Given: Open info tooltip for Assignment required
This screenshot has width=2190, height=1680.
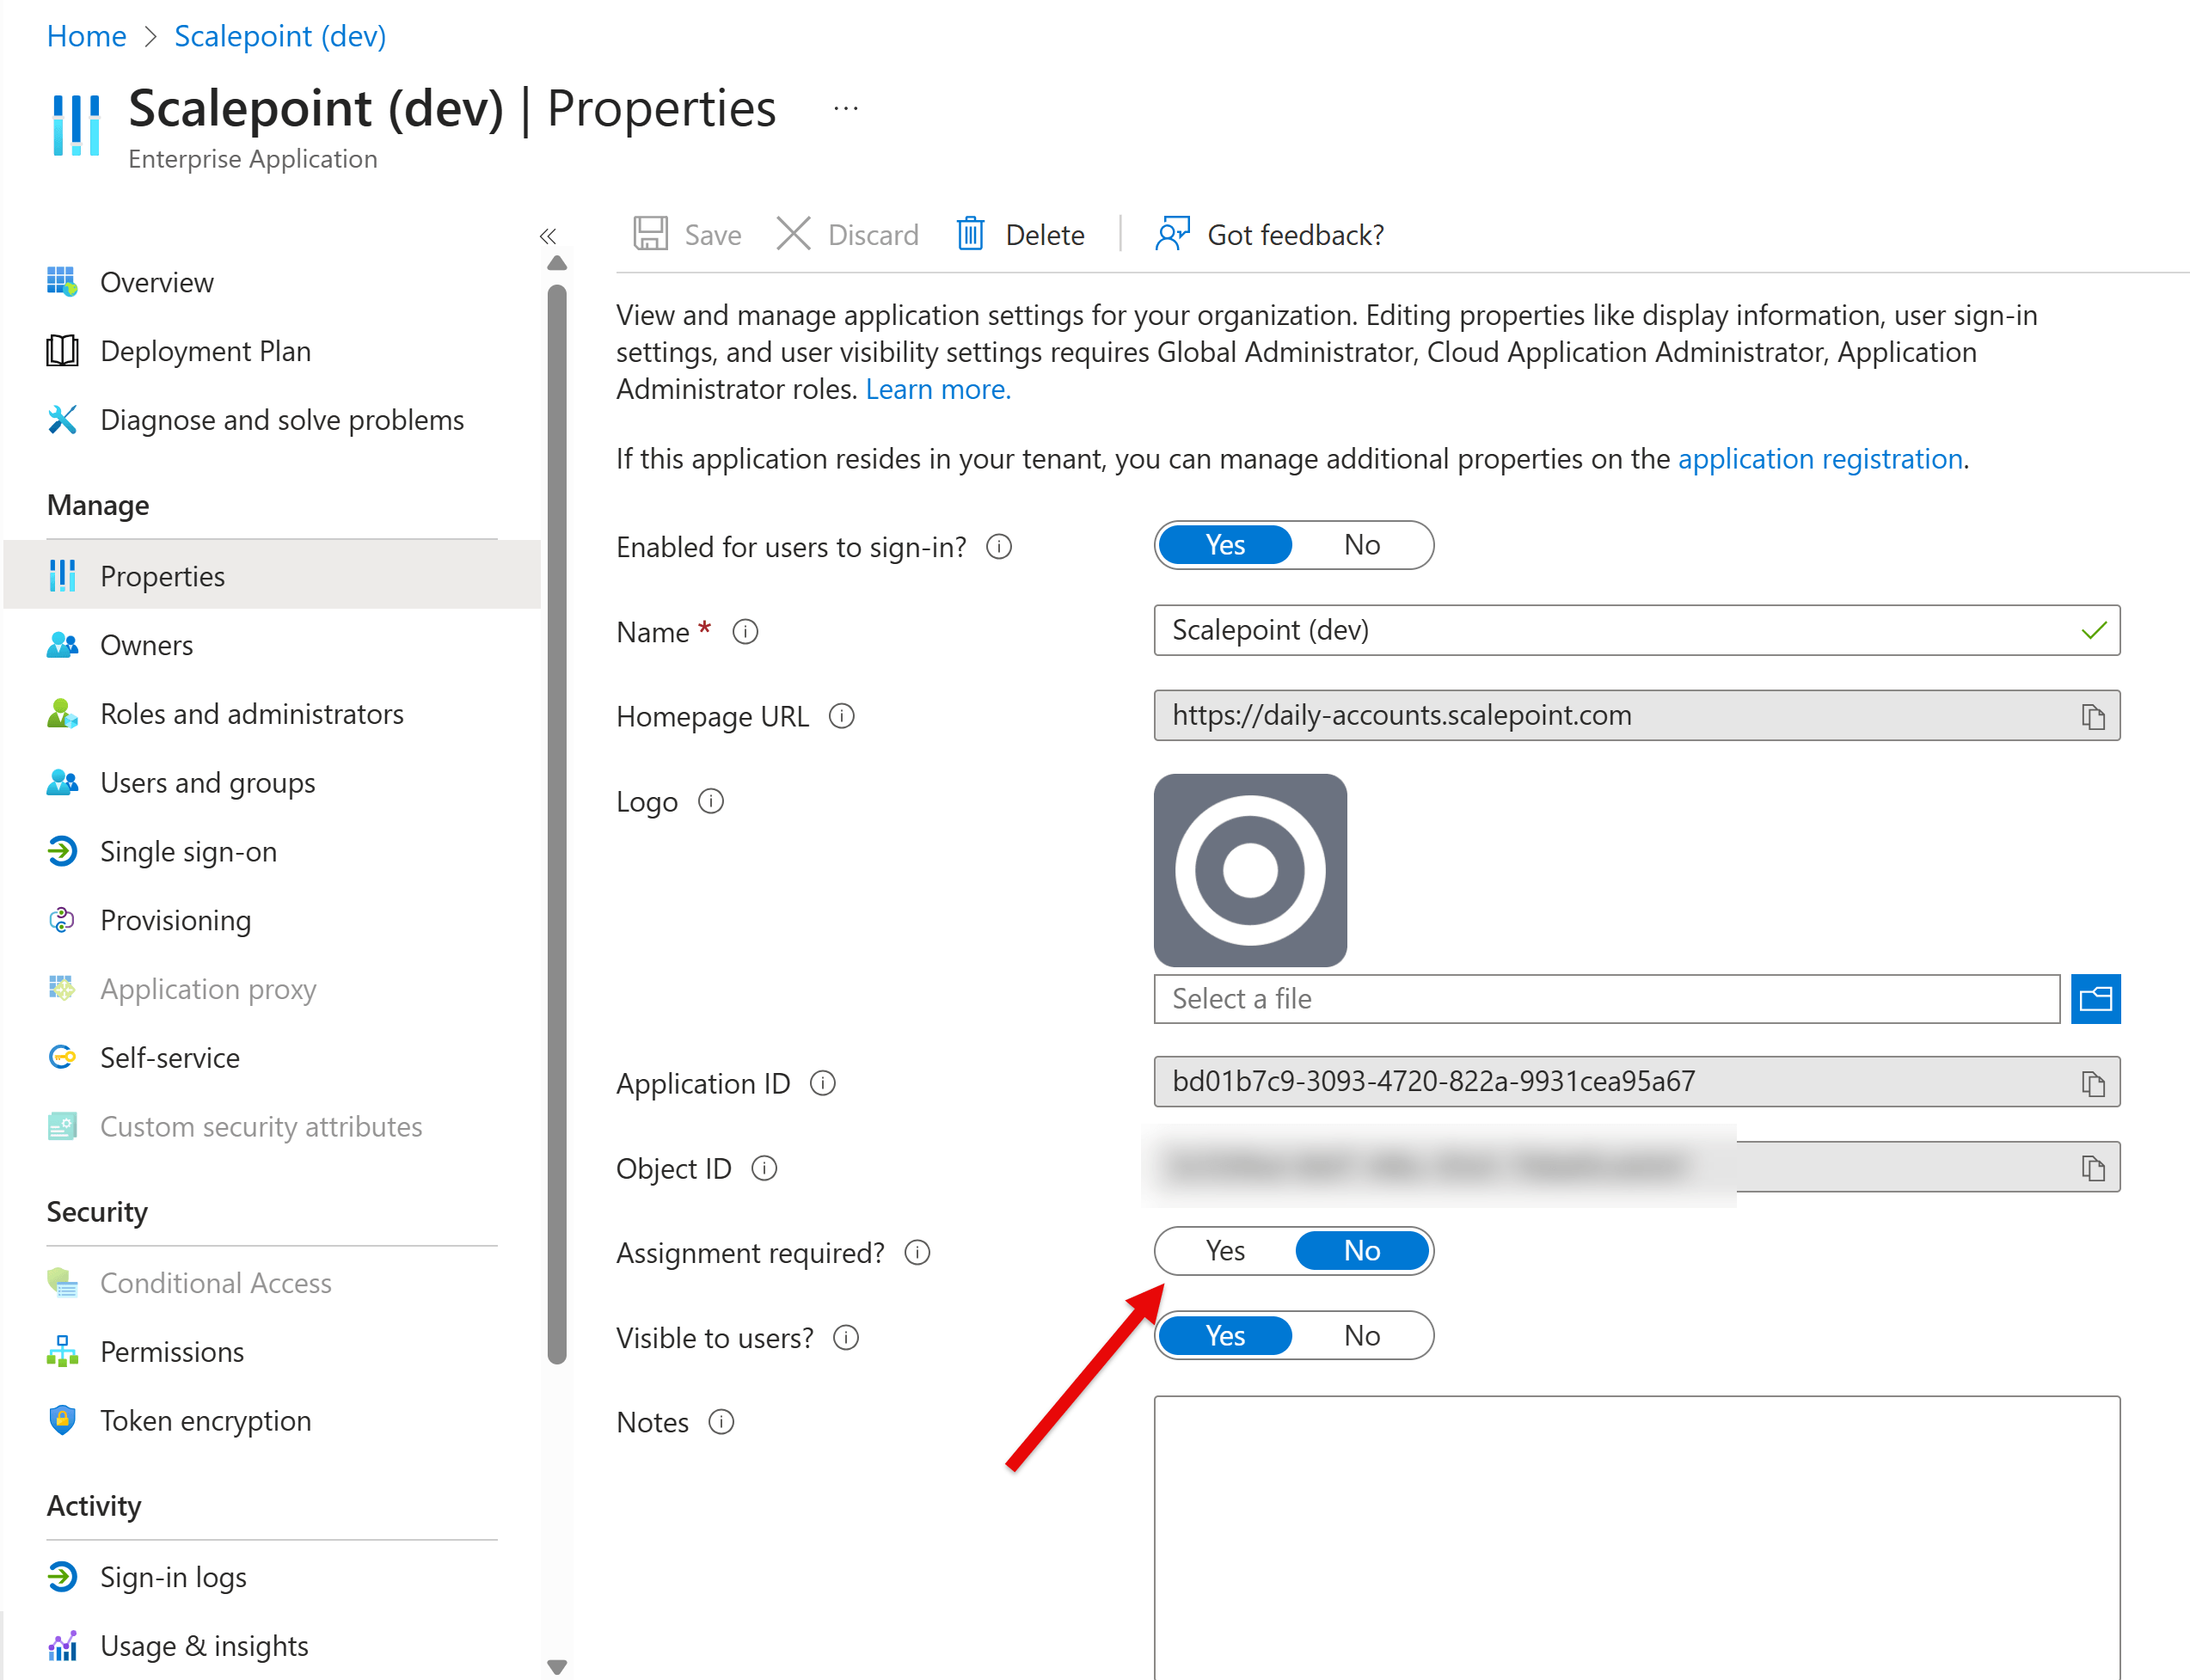Looking at the screenshot, I should pyautogui.click(x=917, y=1252).
